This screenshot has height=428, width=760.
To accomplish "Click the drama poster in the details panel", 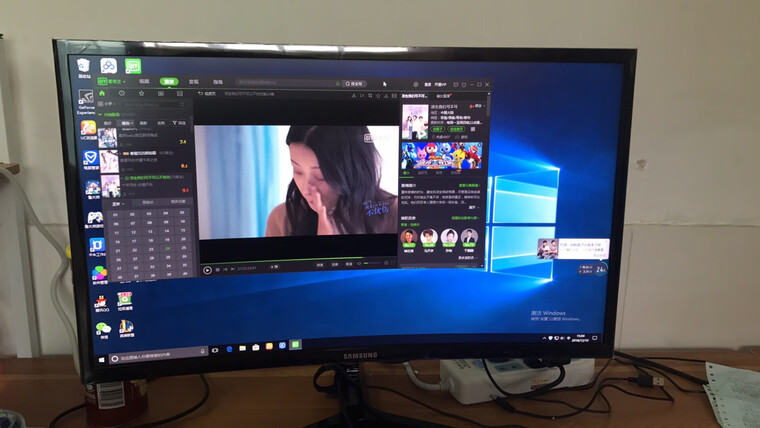I will pos(415,122).
